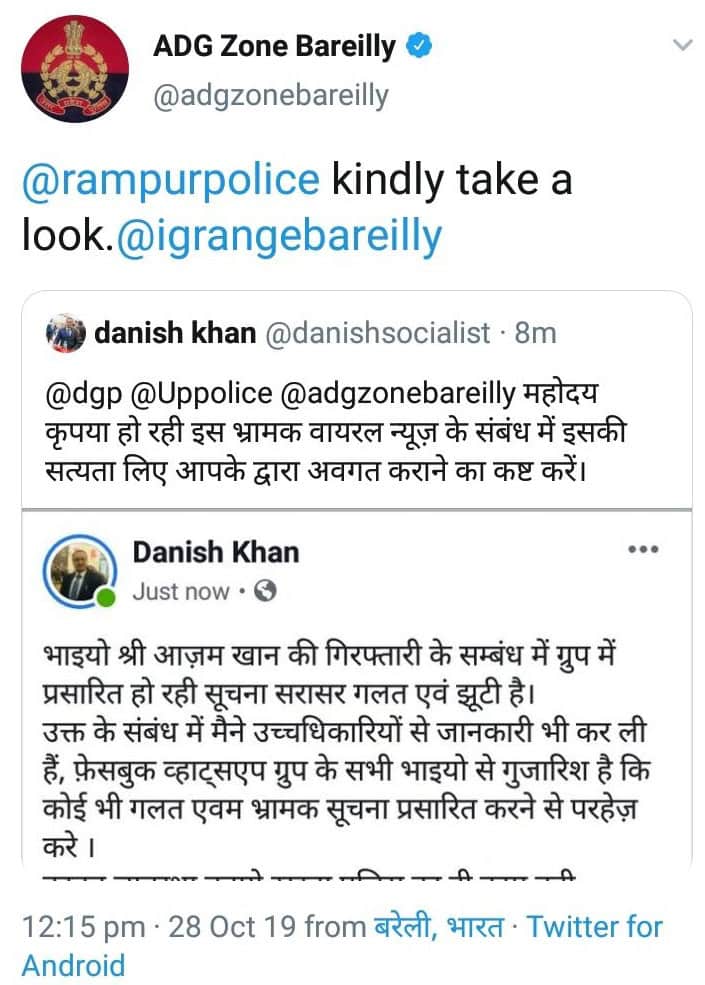Open the danish khan quoted-tweet name
The image size is (705, 985).
(x=175, y=333)
